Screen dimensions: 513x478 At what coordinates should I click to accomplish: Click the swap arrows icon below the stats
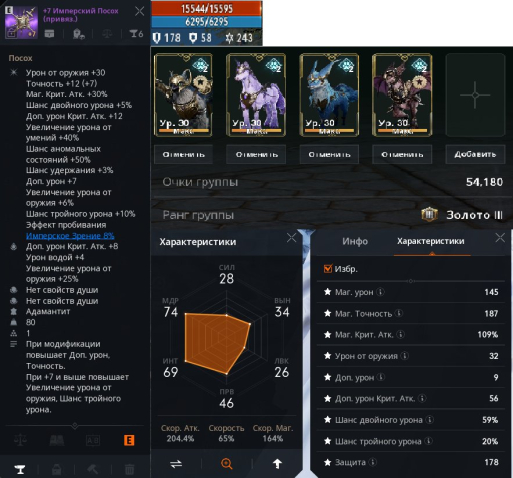click(x=176, y=464)
